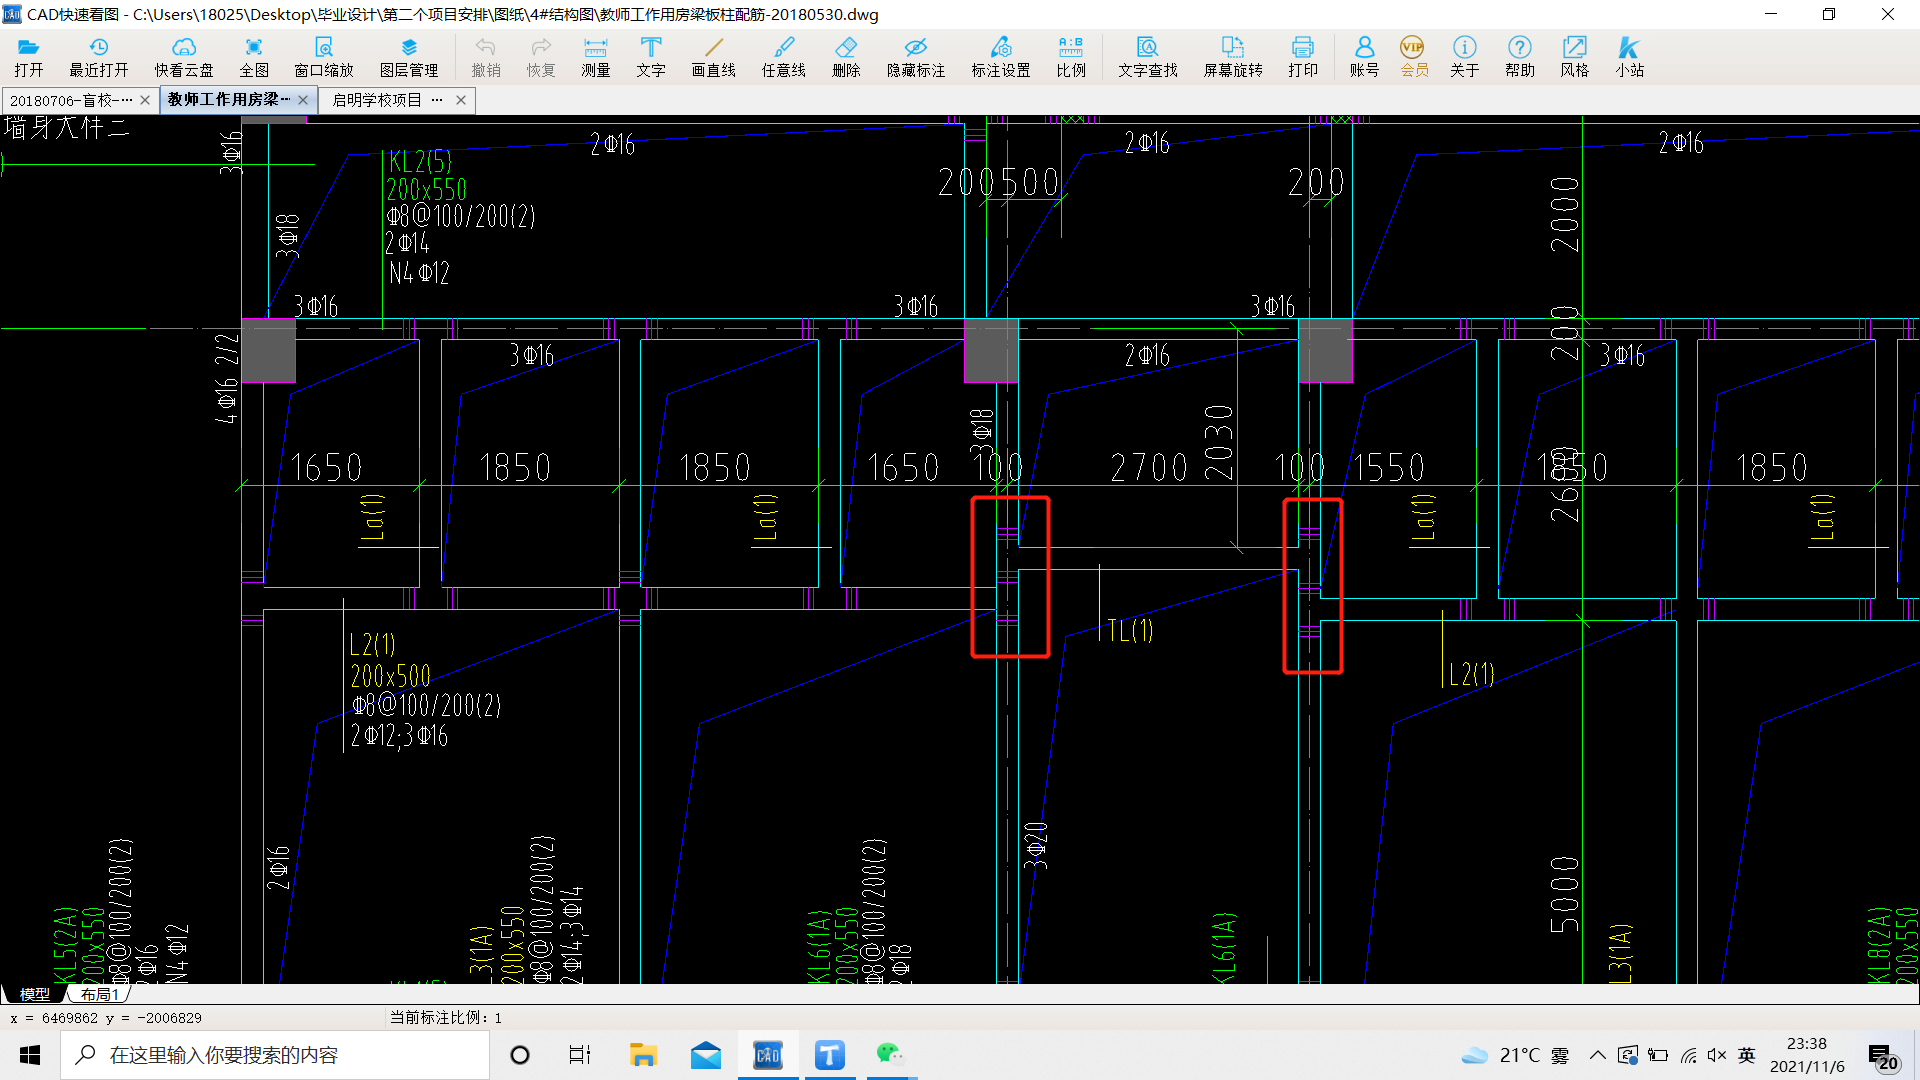
Task: Click the 2700 dimension text
Action: click(1149, 467)
